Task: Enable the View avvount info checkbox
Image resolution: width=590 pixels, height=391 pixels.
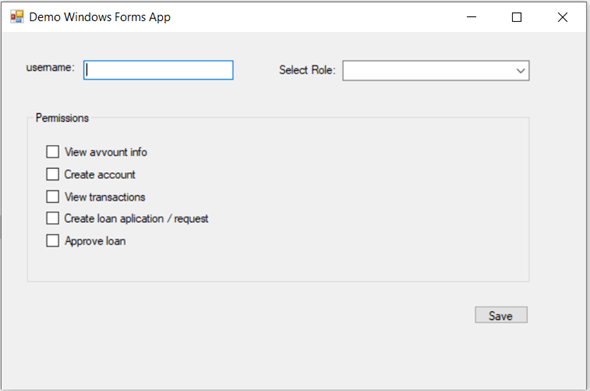Action: [53, 152]
